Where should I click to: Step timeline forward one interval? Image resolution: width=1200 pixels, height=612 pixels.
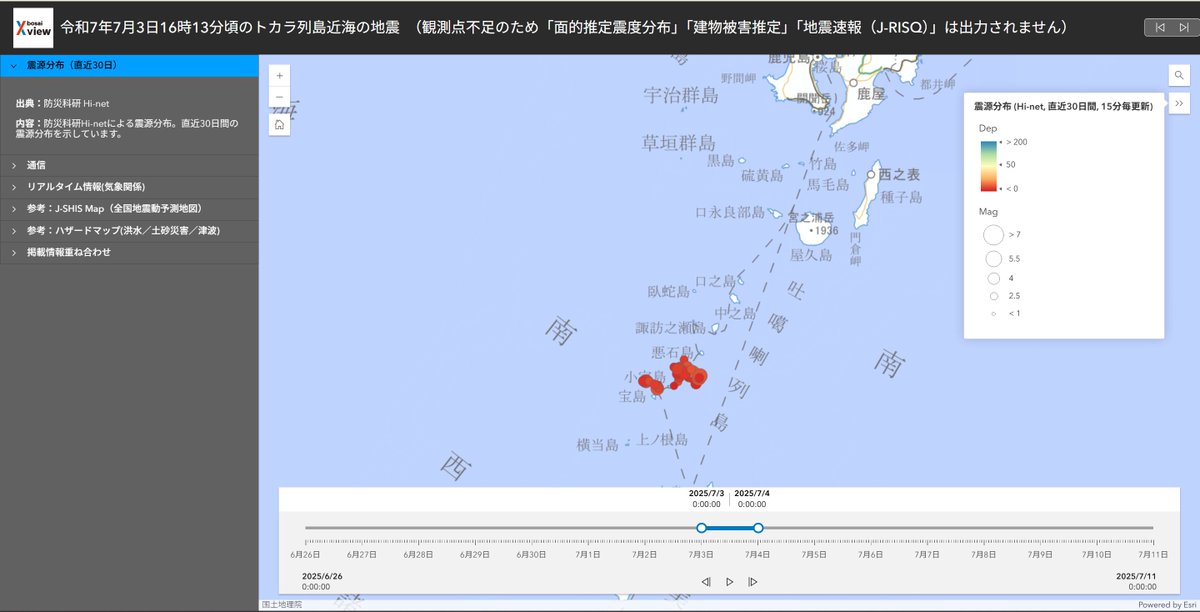[x=753, y=581]
